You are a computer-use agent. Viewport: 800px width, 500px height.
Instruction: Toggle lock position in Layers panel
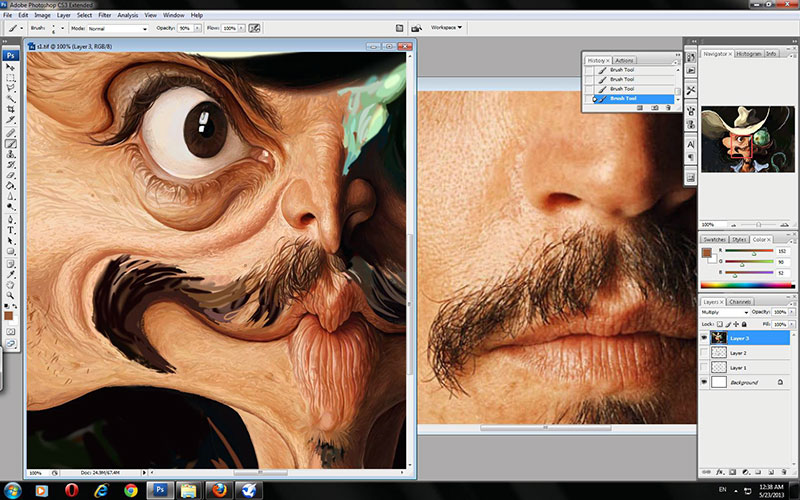coord(736,324)
